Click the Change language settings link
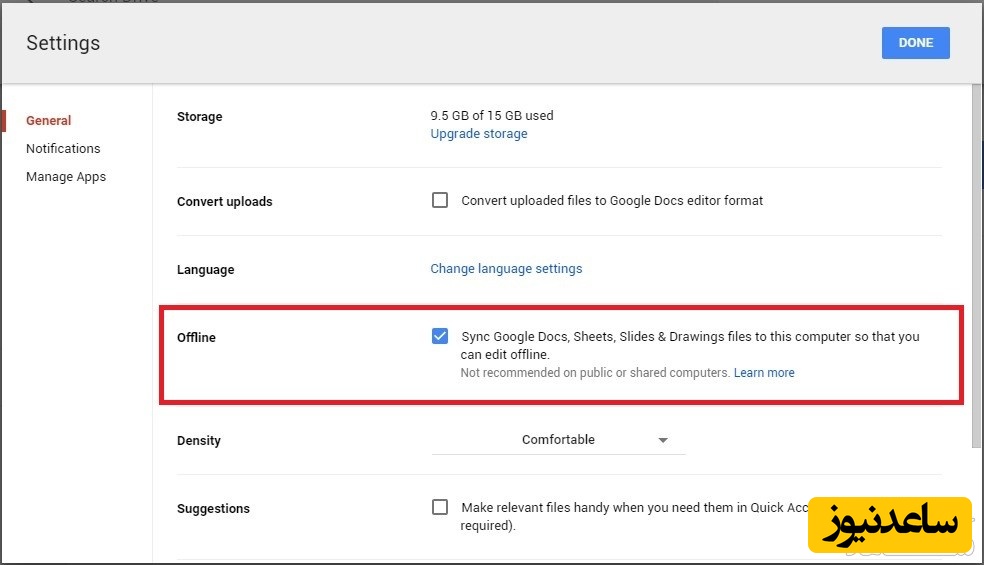Viewport: 984px width, 565px height. click(x=506, y=269)
